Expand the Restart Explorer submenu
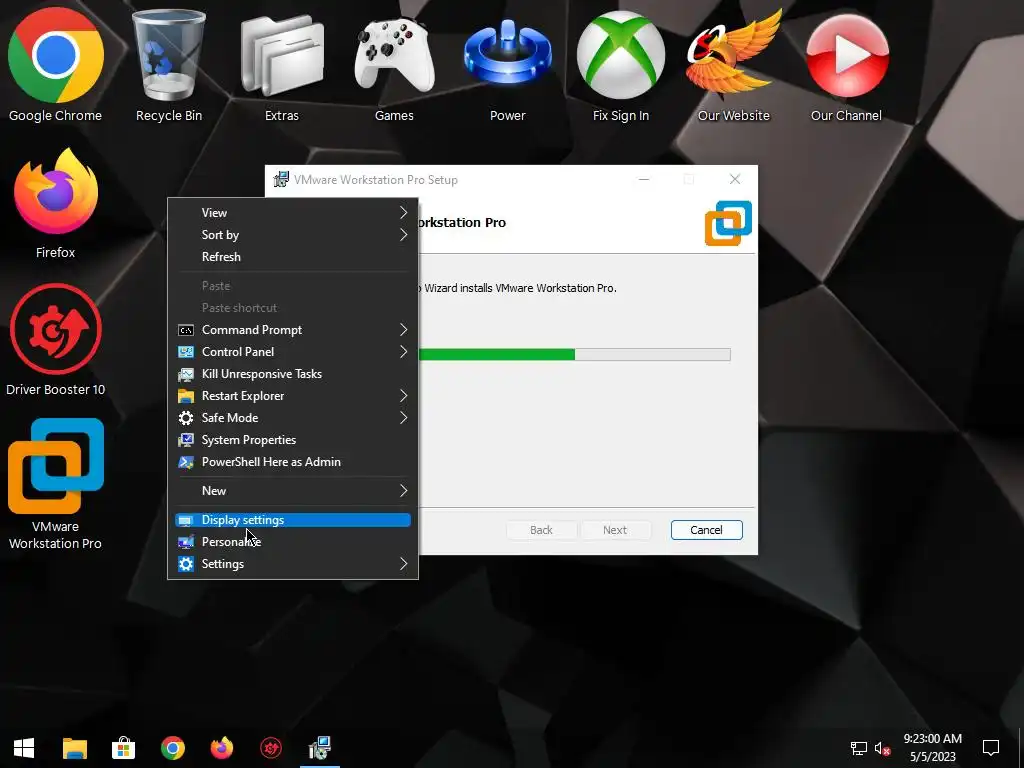 coord(293,396)
